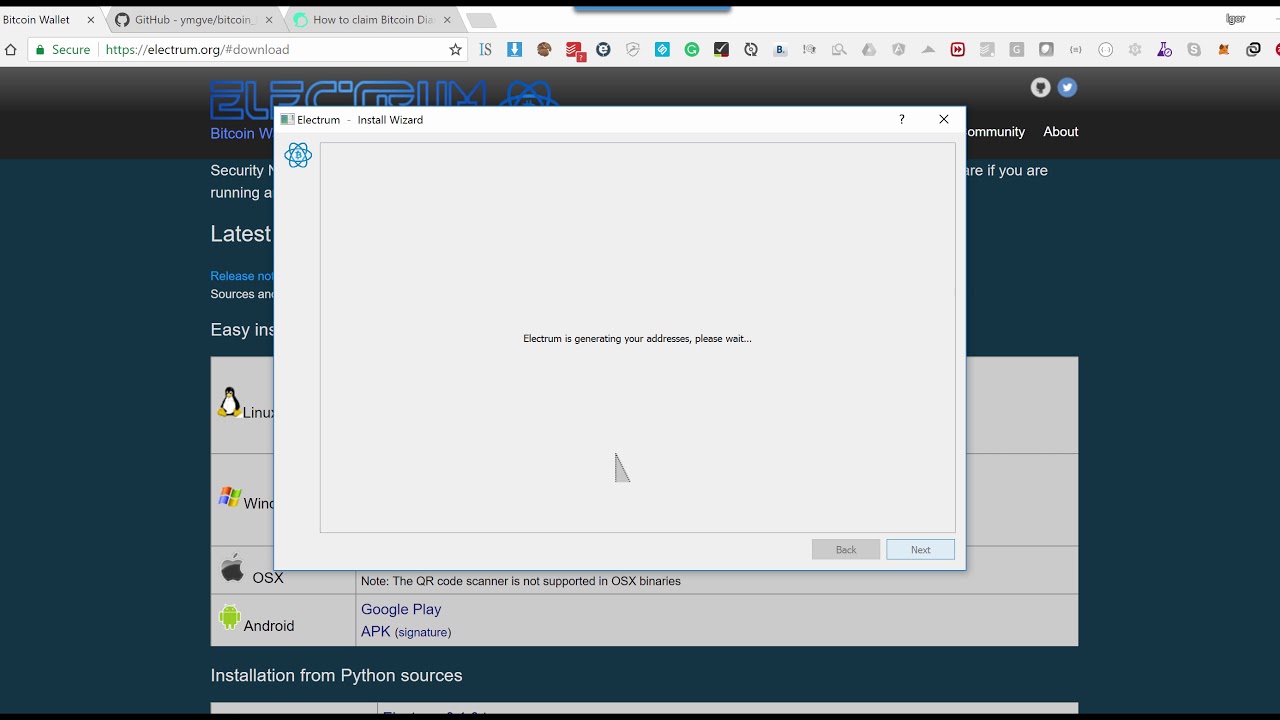Click the Next button in Install Wizard
1280x720 pixels.
920,550
